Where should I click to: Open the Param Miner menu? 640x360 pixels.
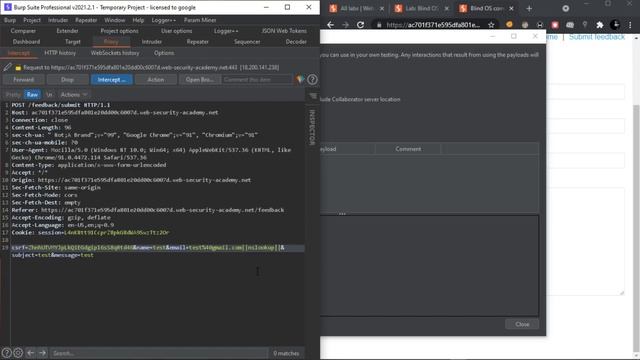pyautogui.click(x=200, y=20)
